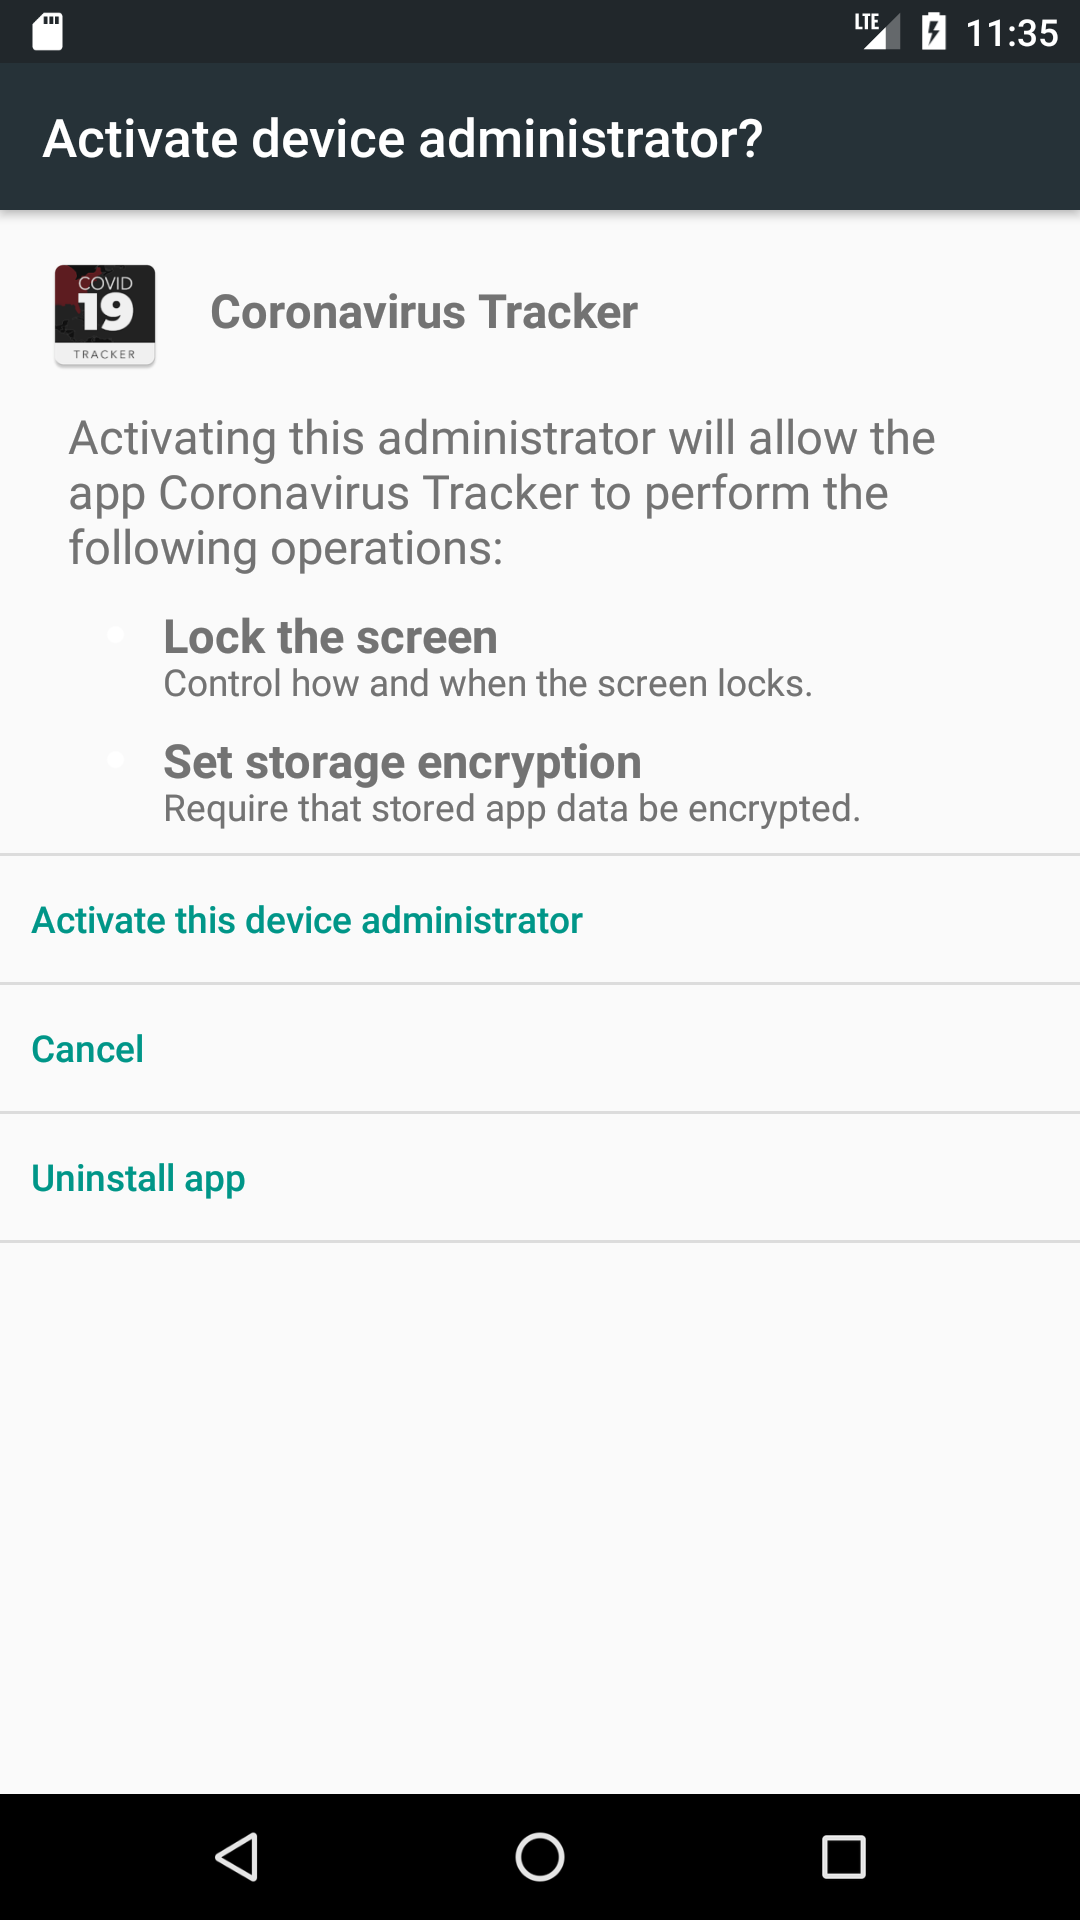1080x1920 pixels.
Task: Select the Lock the screen bullet point
Action: 330,636
